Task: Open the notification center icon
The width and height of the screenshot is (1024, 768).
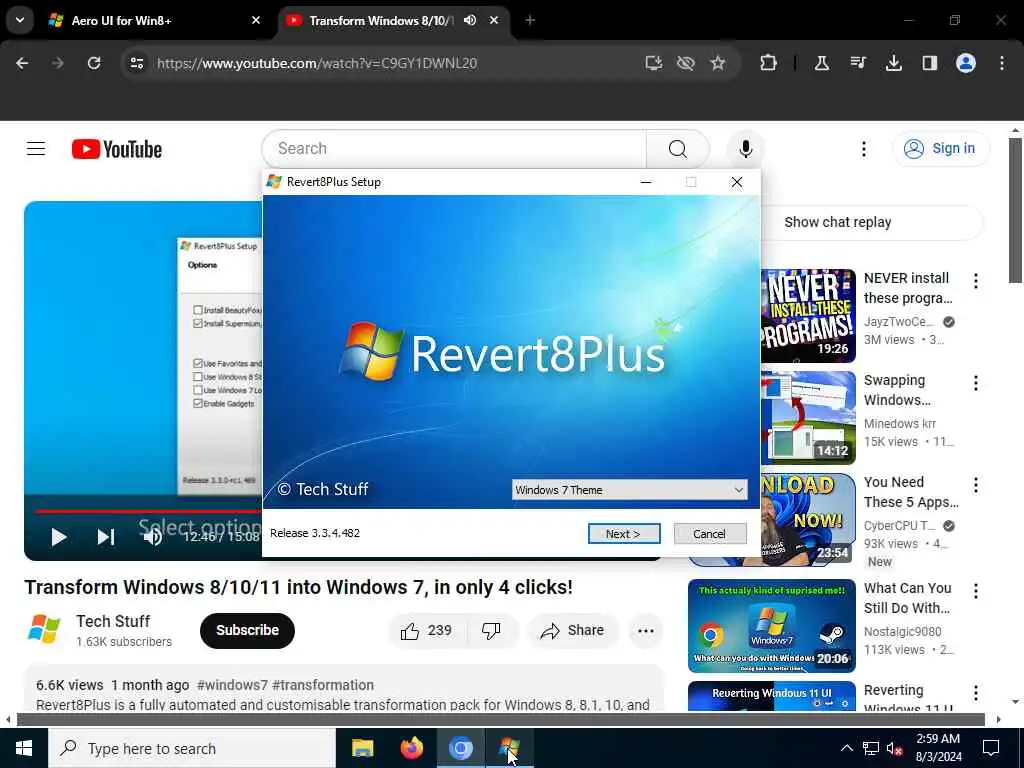Action: [x=991, y=748]
